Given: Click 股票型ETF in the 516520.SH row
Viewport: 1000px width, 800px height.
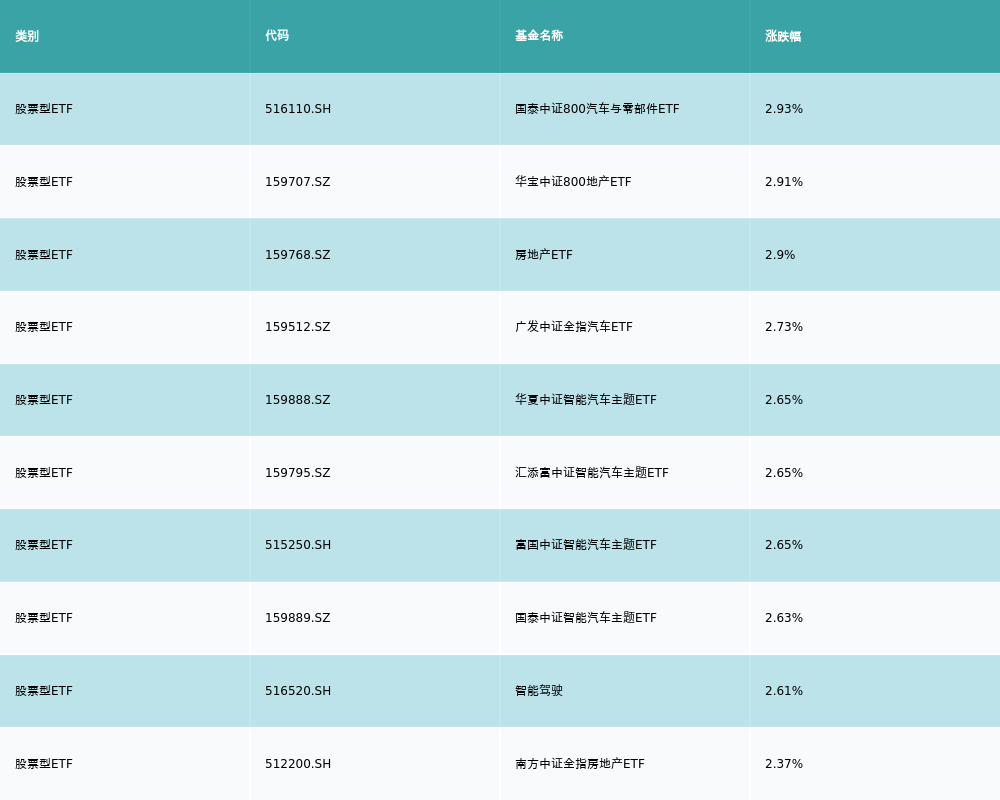Looking at the screenshot, I should 44,691.
